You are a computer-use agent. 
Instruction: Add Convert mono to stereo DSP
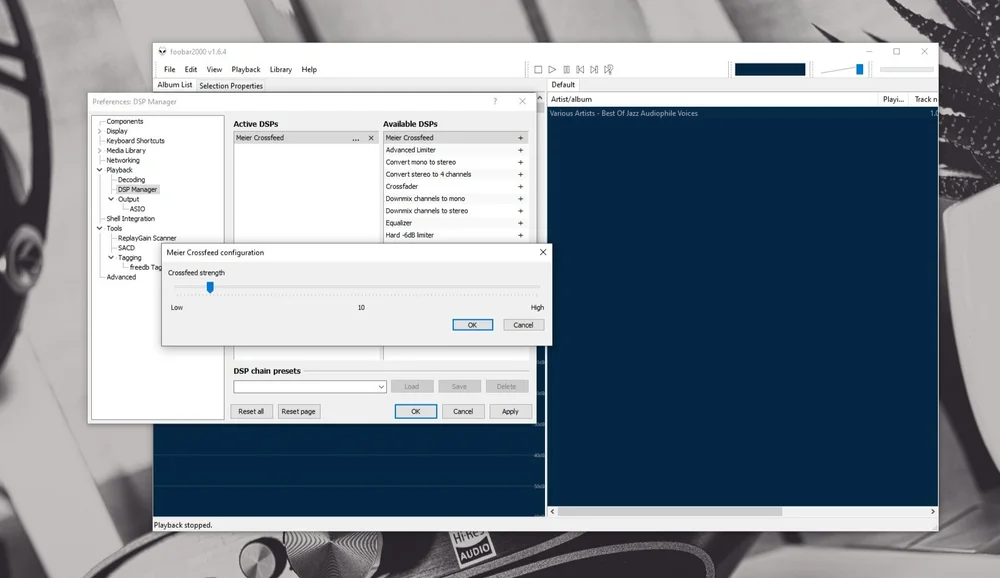[520, 162]
